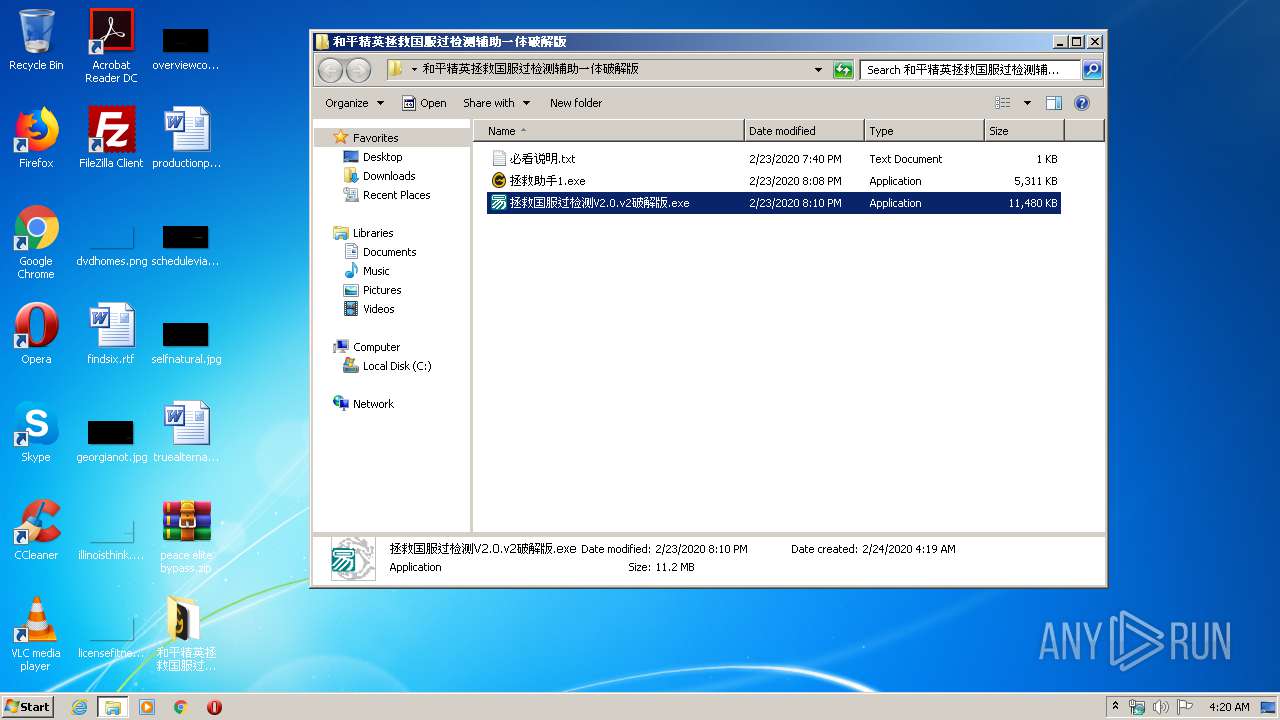Refresh the folder via address bar button

pyautogui.click(x=843, y=70)
